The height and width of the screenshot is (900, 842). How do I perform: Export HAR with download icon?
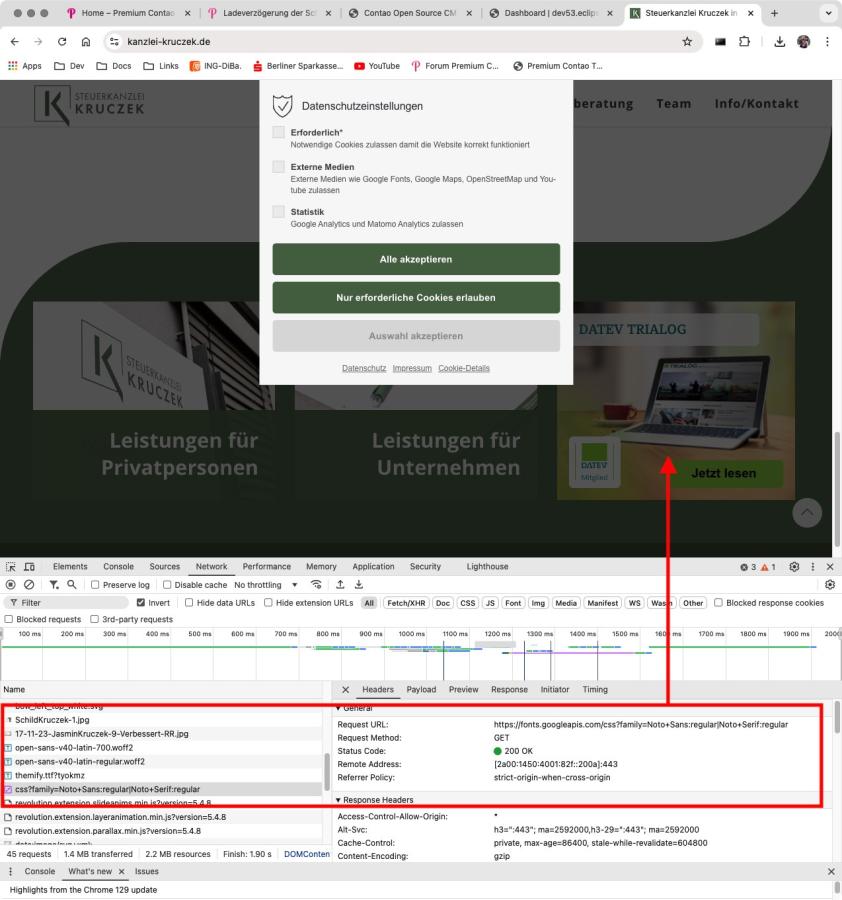359,584
